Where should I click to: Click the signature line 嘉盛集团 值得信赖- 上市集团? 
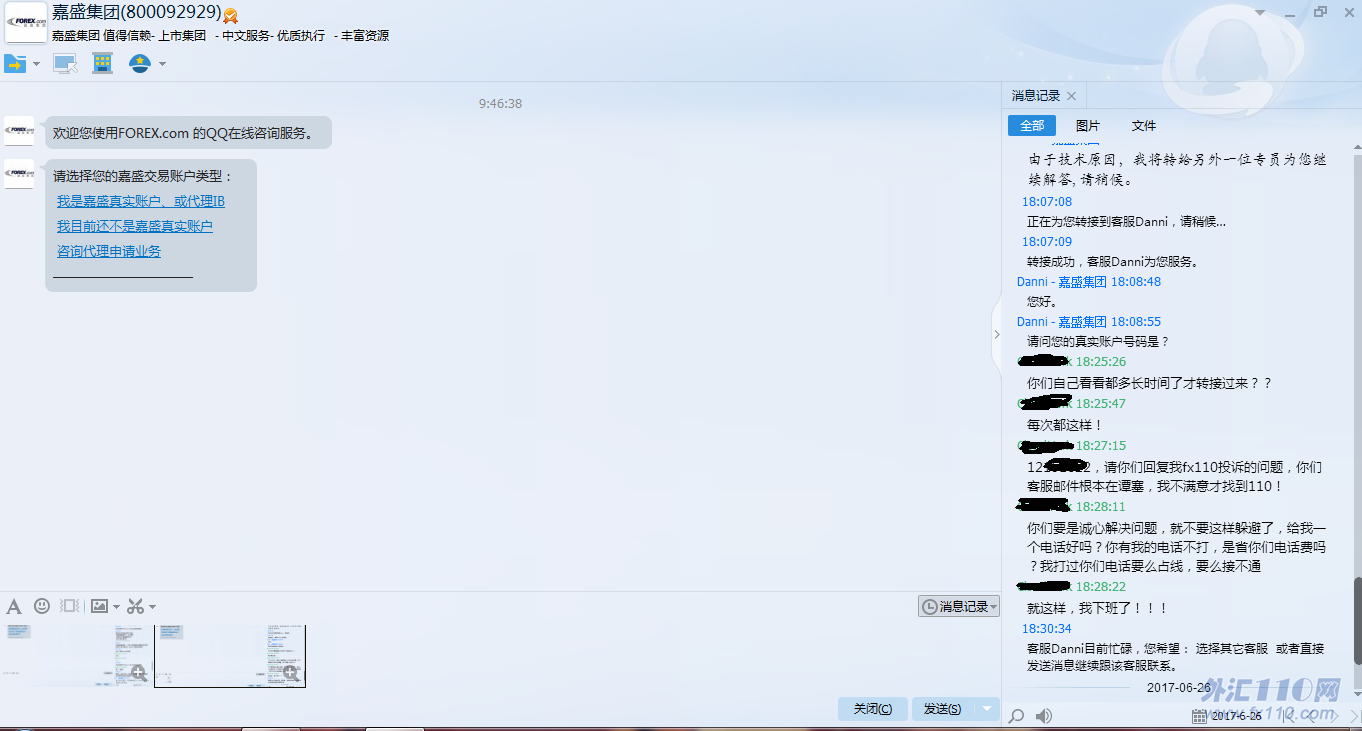point(129,36)
